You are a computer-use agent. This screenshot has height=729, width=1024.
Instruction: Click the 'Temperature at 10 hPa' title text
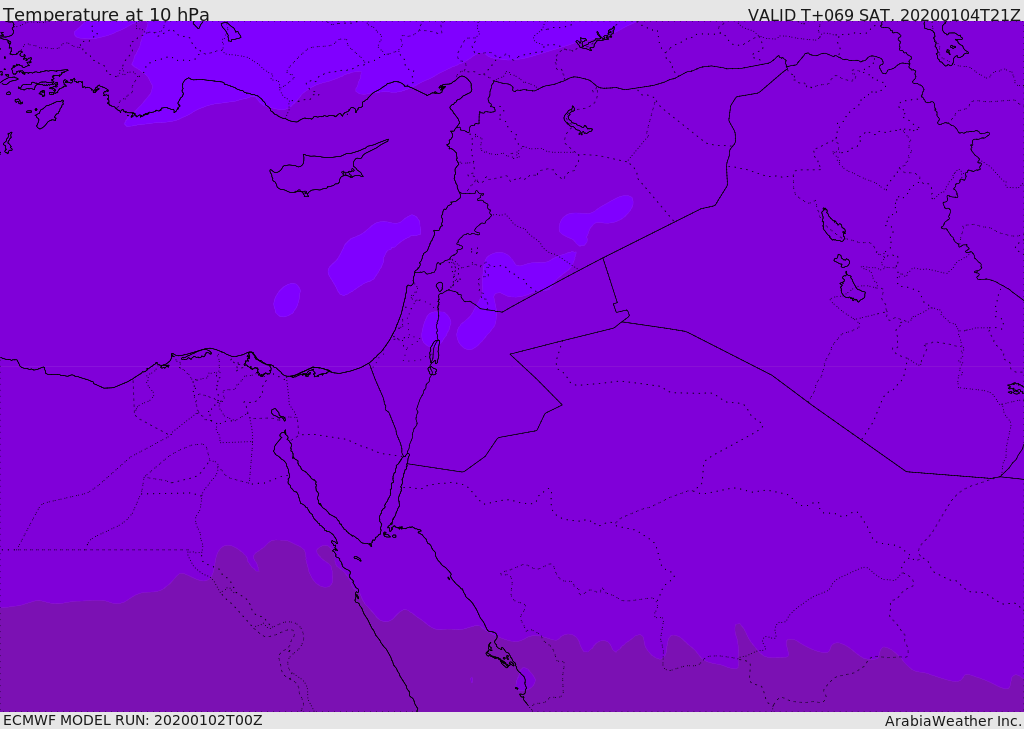(106, 14)
